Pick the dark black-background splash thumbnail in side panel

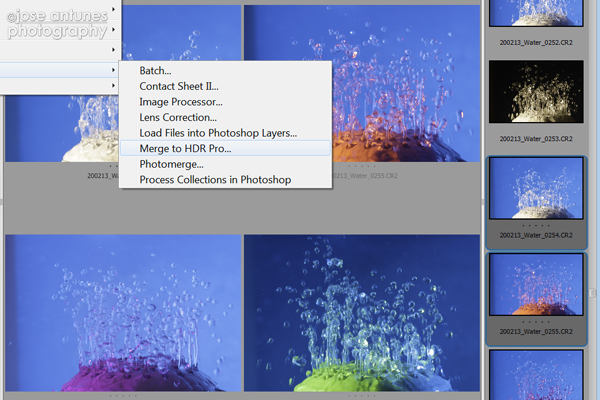pos(536,91)
